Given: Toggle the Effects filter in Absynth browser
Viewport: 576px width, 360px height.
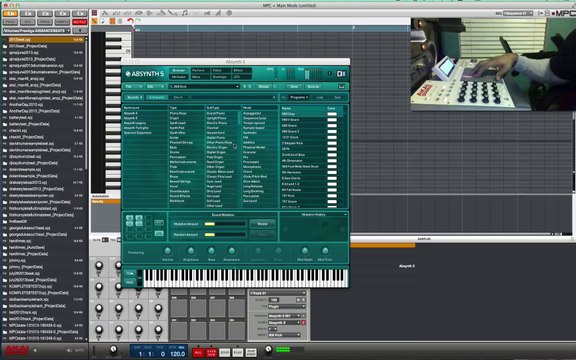Looking at the screenshot, I should point(178,97).
